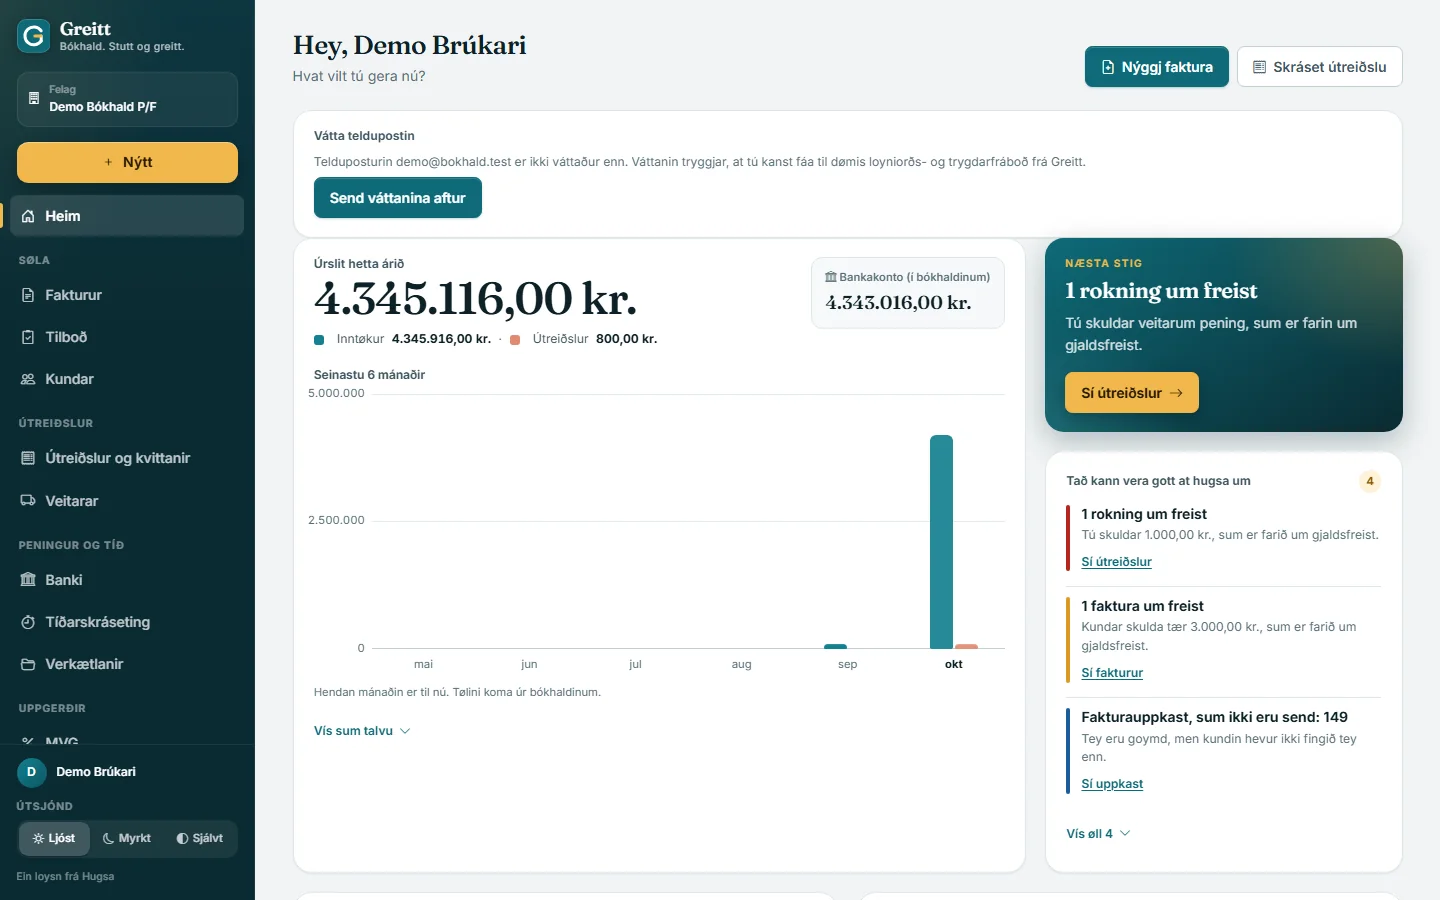Open the Kundar customers page
The image size is (1440, 900).
(127, 379)
